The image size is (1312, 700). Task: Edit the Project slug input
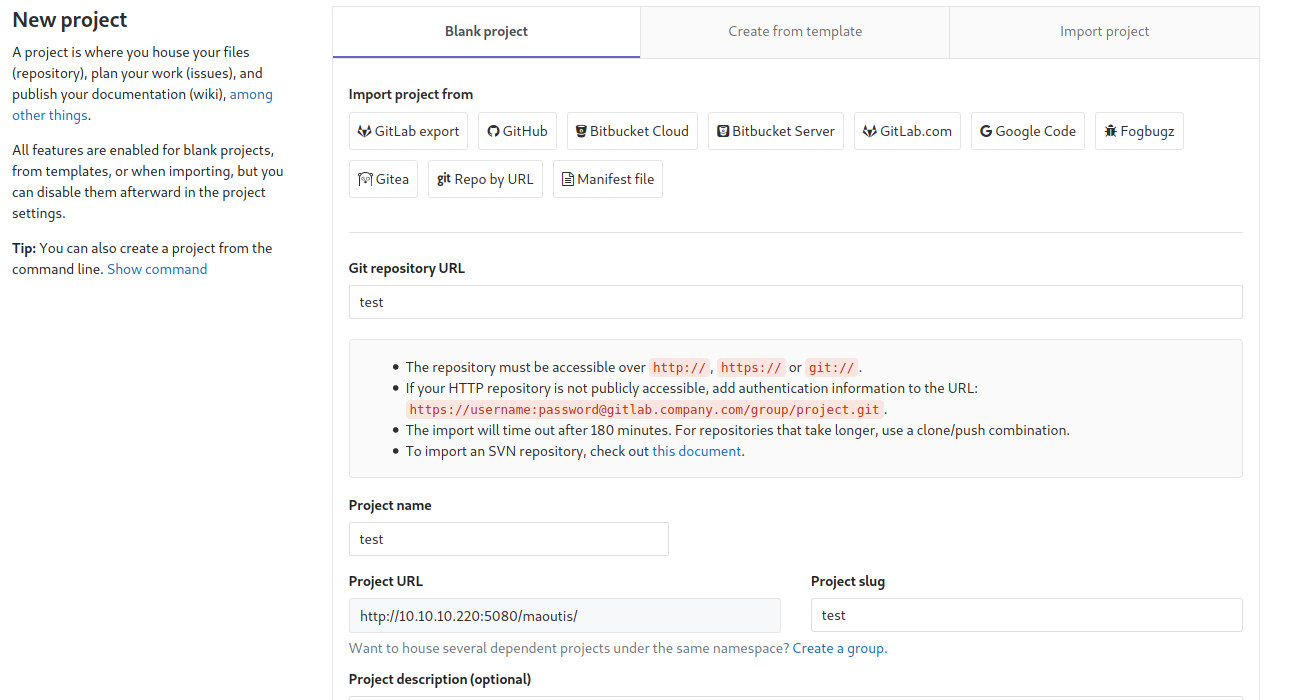point(1026,615)
